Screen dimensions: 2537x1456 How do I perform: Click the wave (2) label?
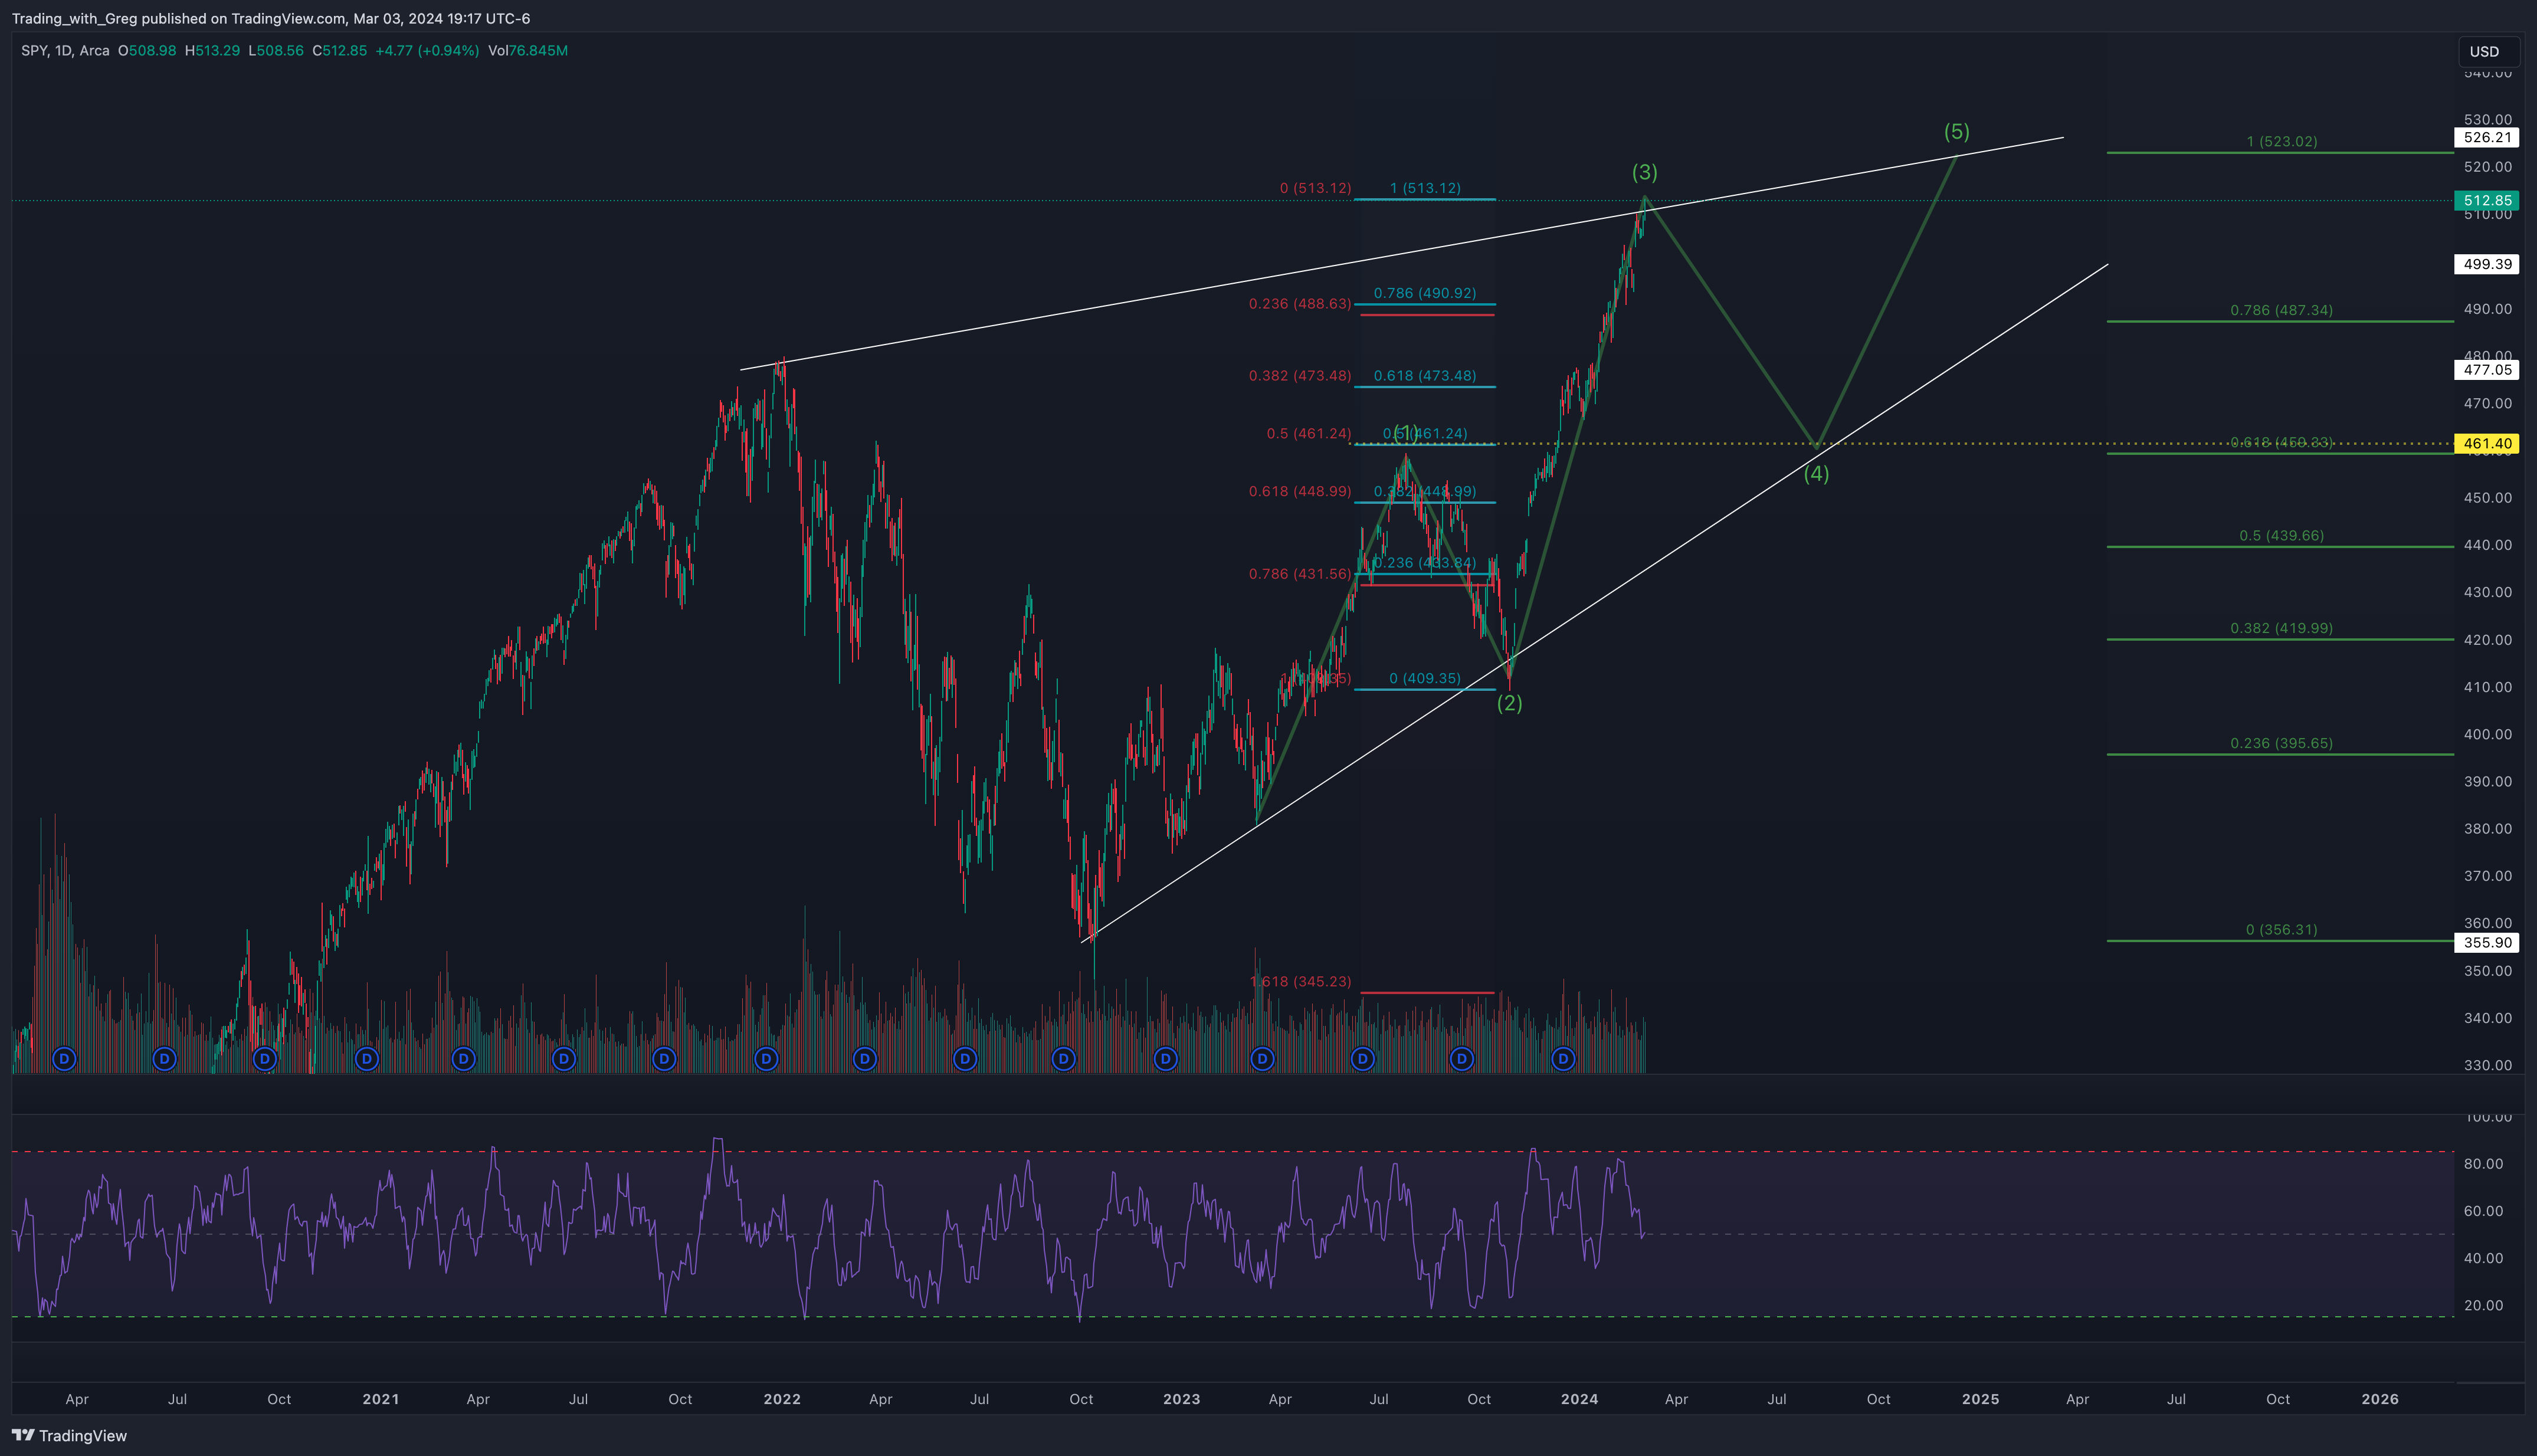click(1510, 703)
